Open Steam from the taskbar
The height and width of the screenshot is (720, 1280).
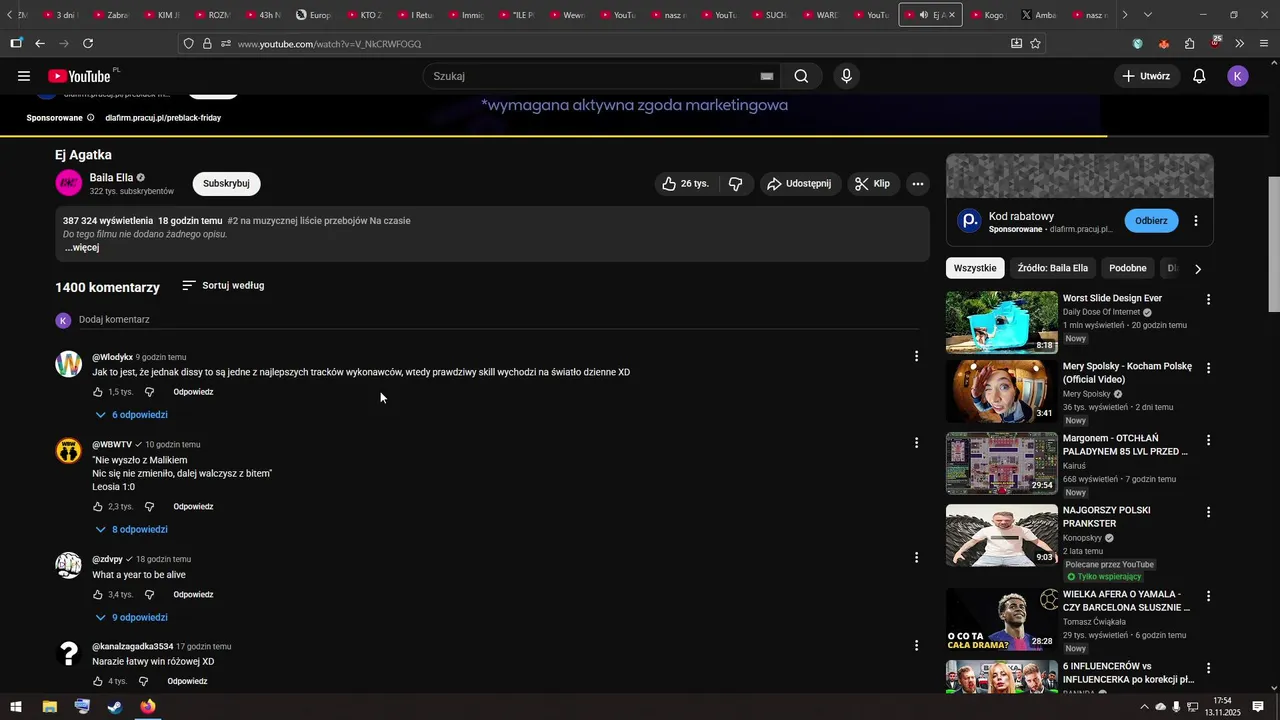115,707
